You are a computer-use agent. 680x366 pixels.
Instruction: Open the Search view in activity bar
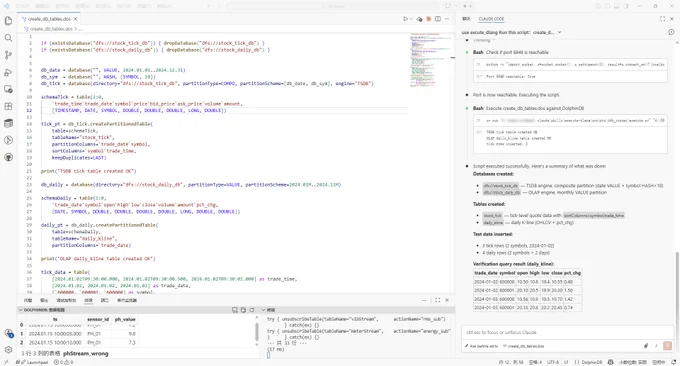tap(8, 38)
